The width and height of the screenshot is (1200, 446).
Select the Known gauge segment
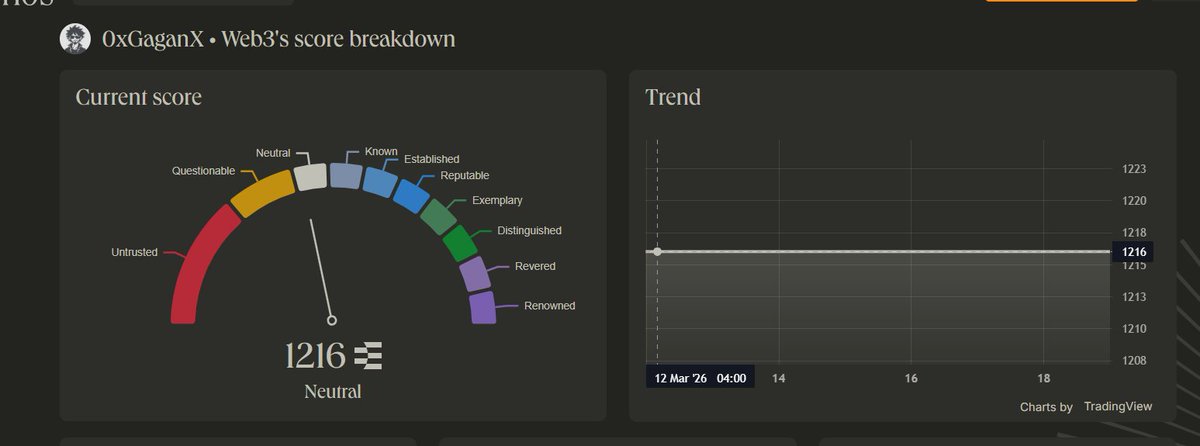tap(346, 176)
